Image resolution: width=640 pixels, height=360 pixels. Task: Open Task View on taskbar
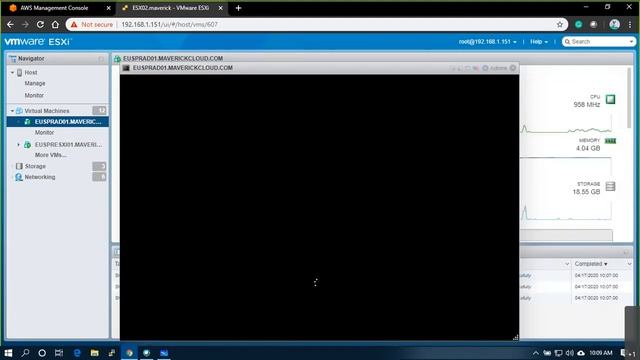point(59,353)
